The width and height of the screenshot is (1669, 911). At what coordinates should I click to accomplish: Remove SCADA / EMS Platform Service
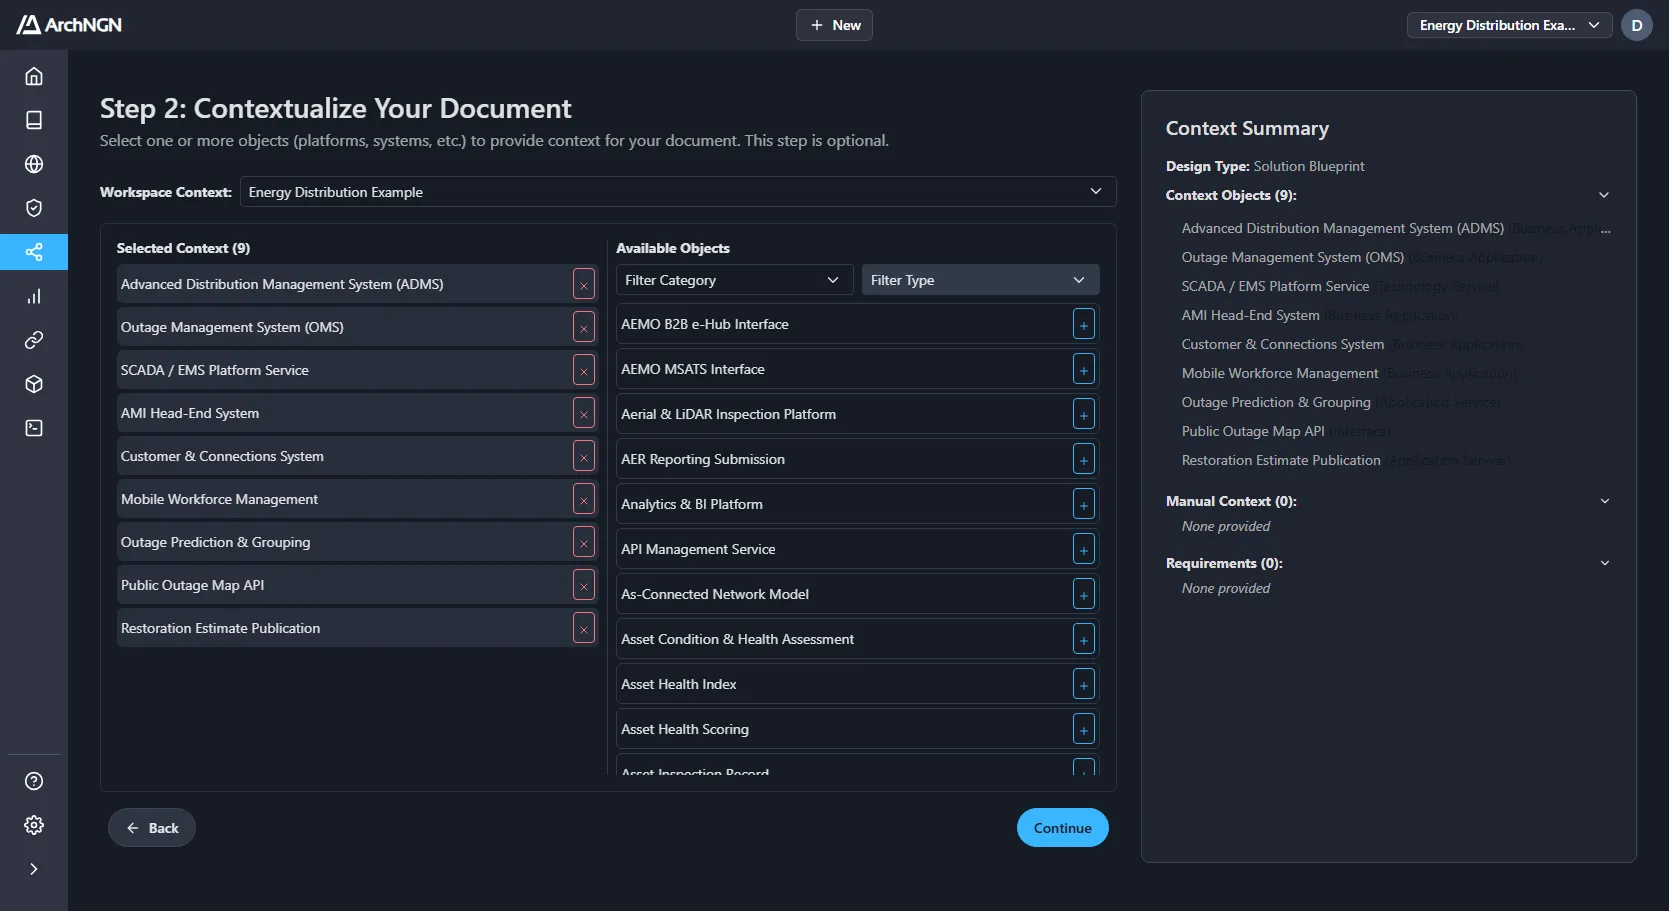pos(584,370)
